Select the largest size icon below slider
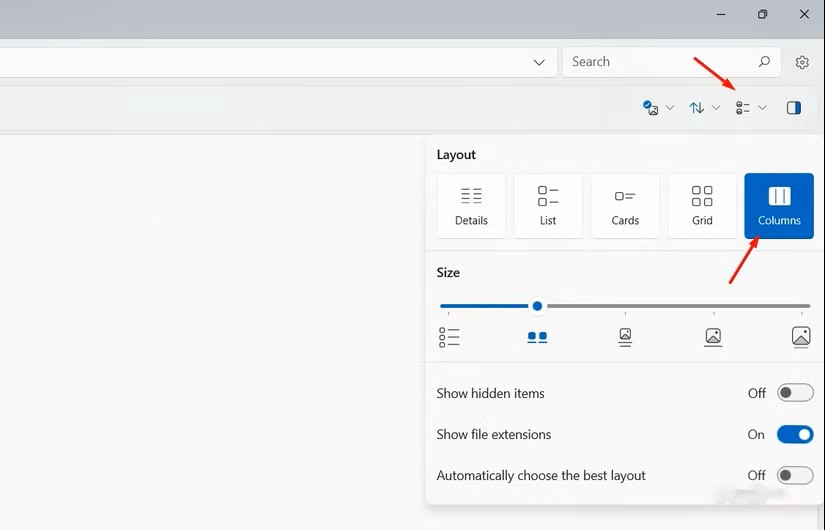This screenshot has height=530, width=825. click(x=800, y=337)
